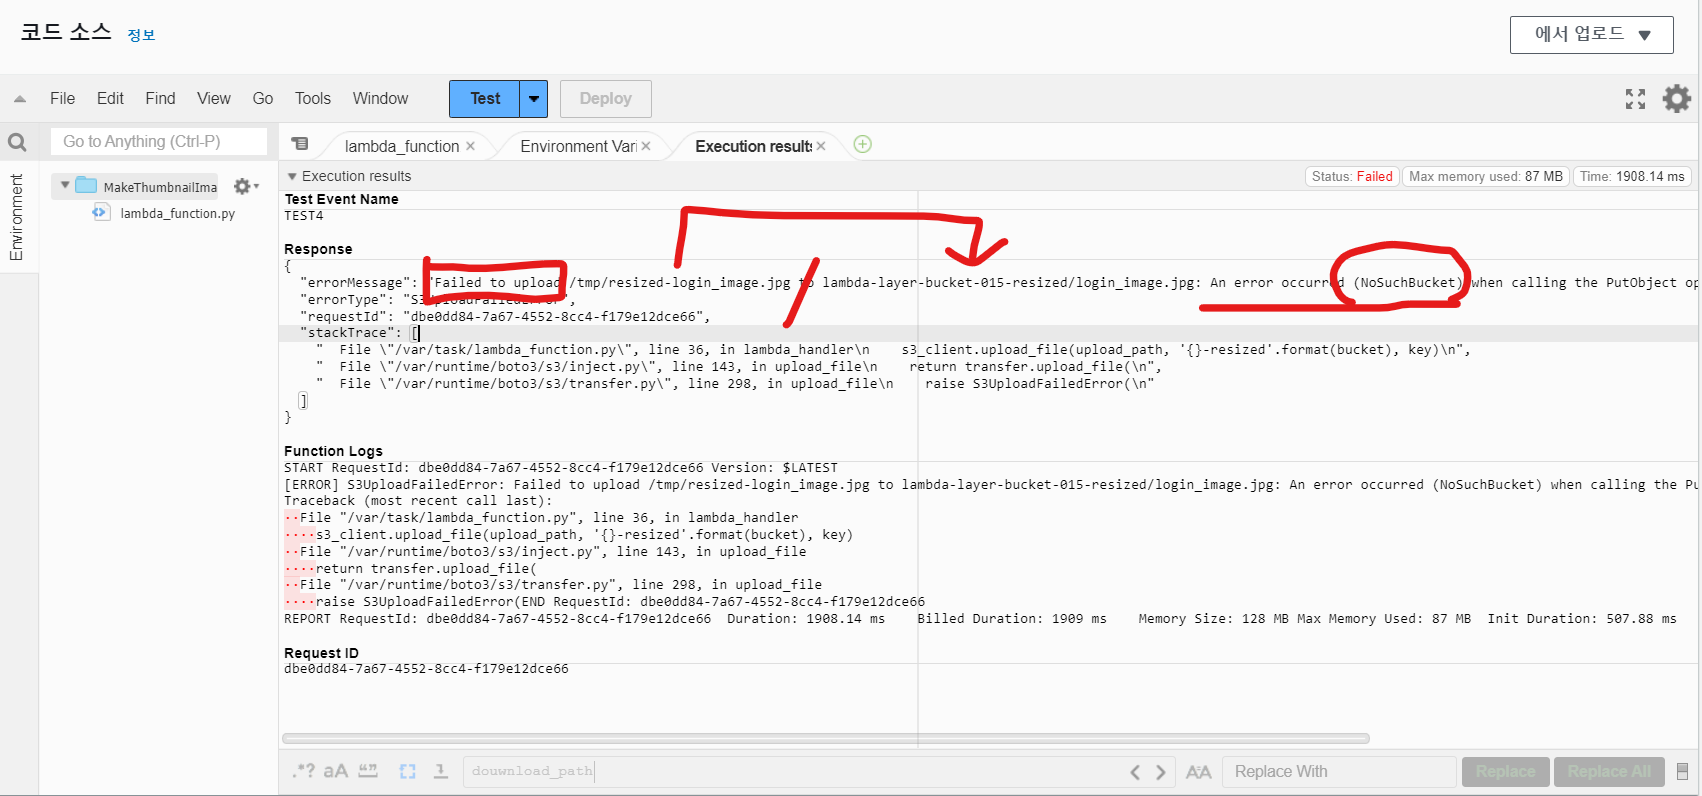Open the Find menu
The height and width of the screenshot is (796, 1702).
point(160,98)
